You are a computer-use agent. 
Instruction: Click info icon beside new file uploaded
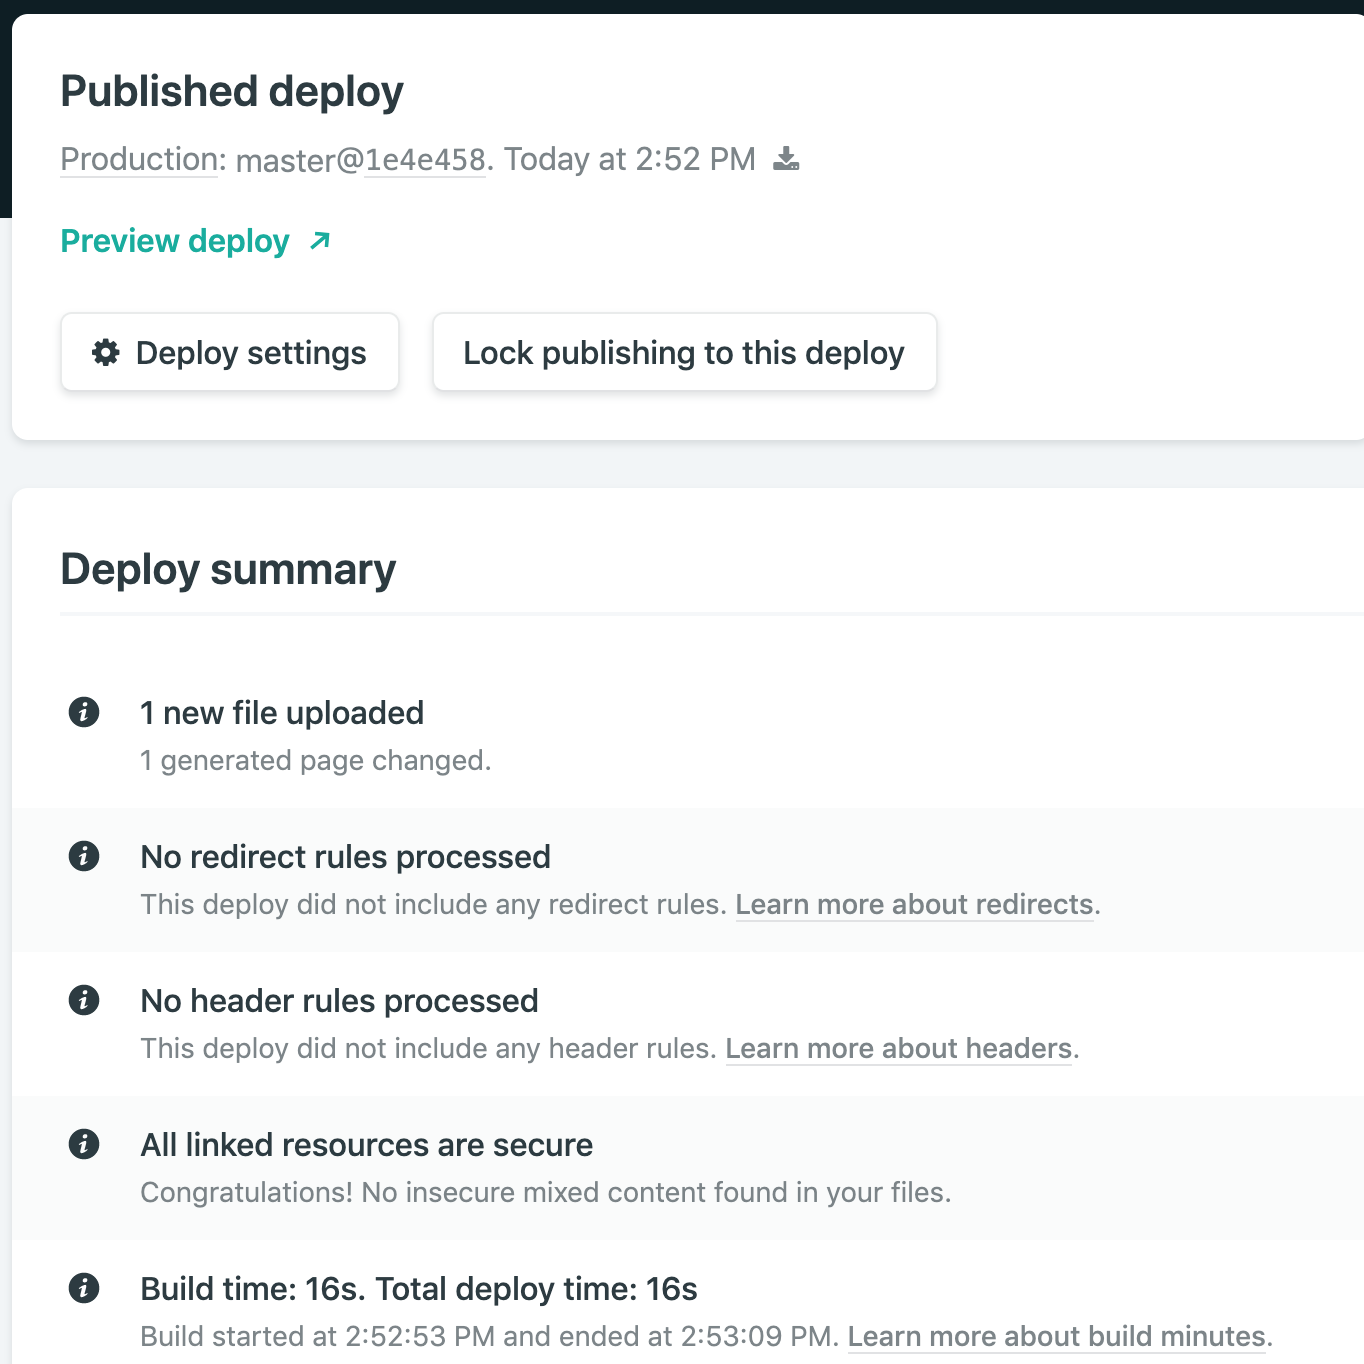tap(84, 712)
